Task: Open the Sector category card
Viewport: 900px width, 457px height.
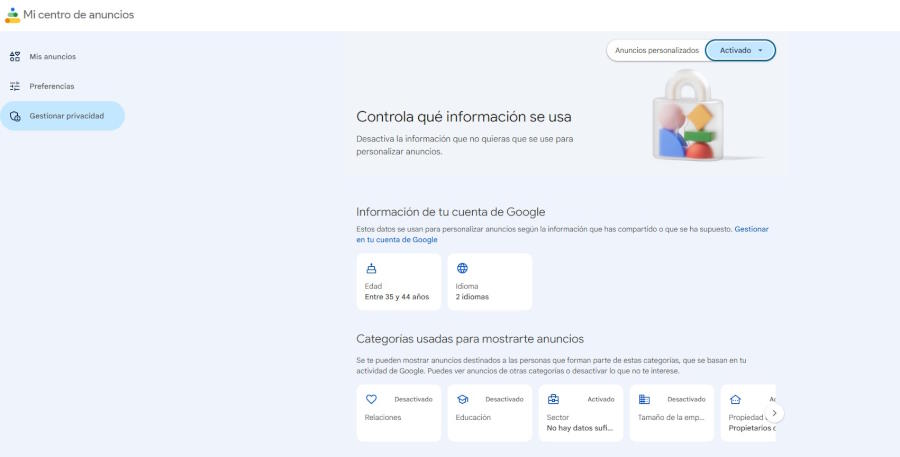Action: (581, 413)
